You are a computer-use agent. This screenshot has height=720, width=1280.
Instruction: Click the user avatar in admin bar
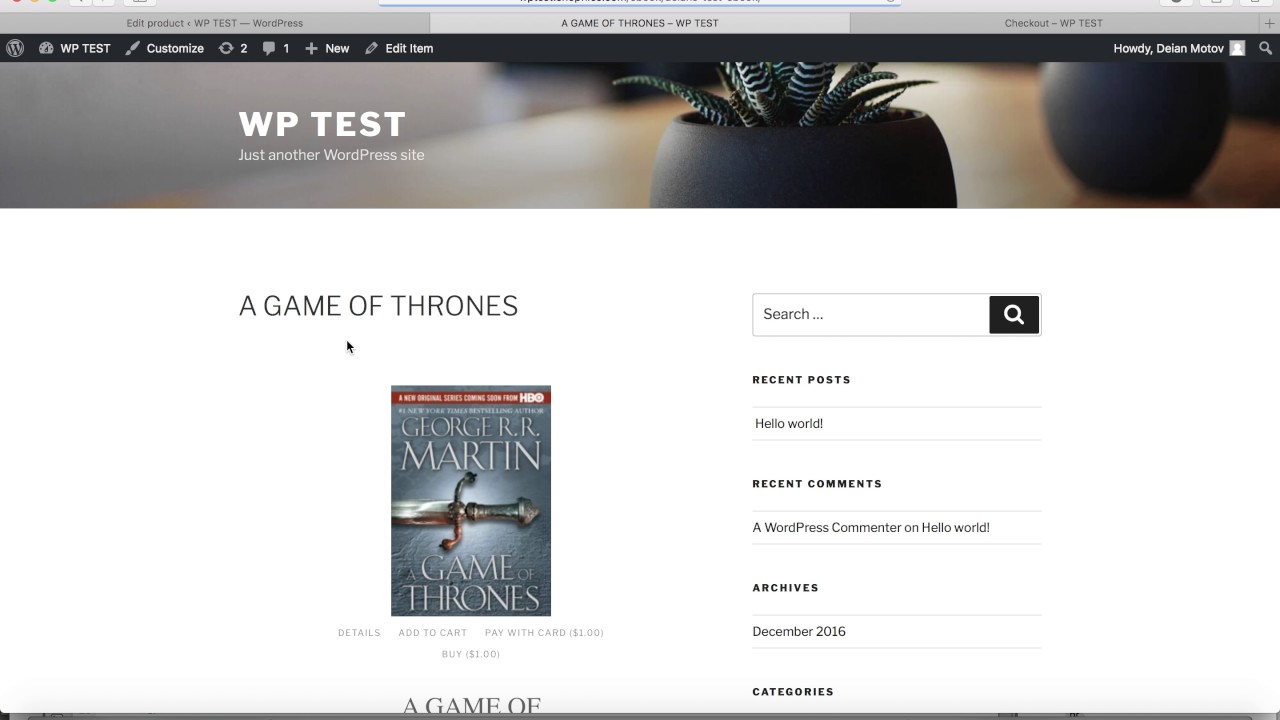coord(1237,48)
